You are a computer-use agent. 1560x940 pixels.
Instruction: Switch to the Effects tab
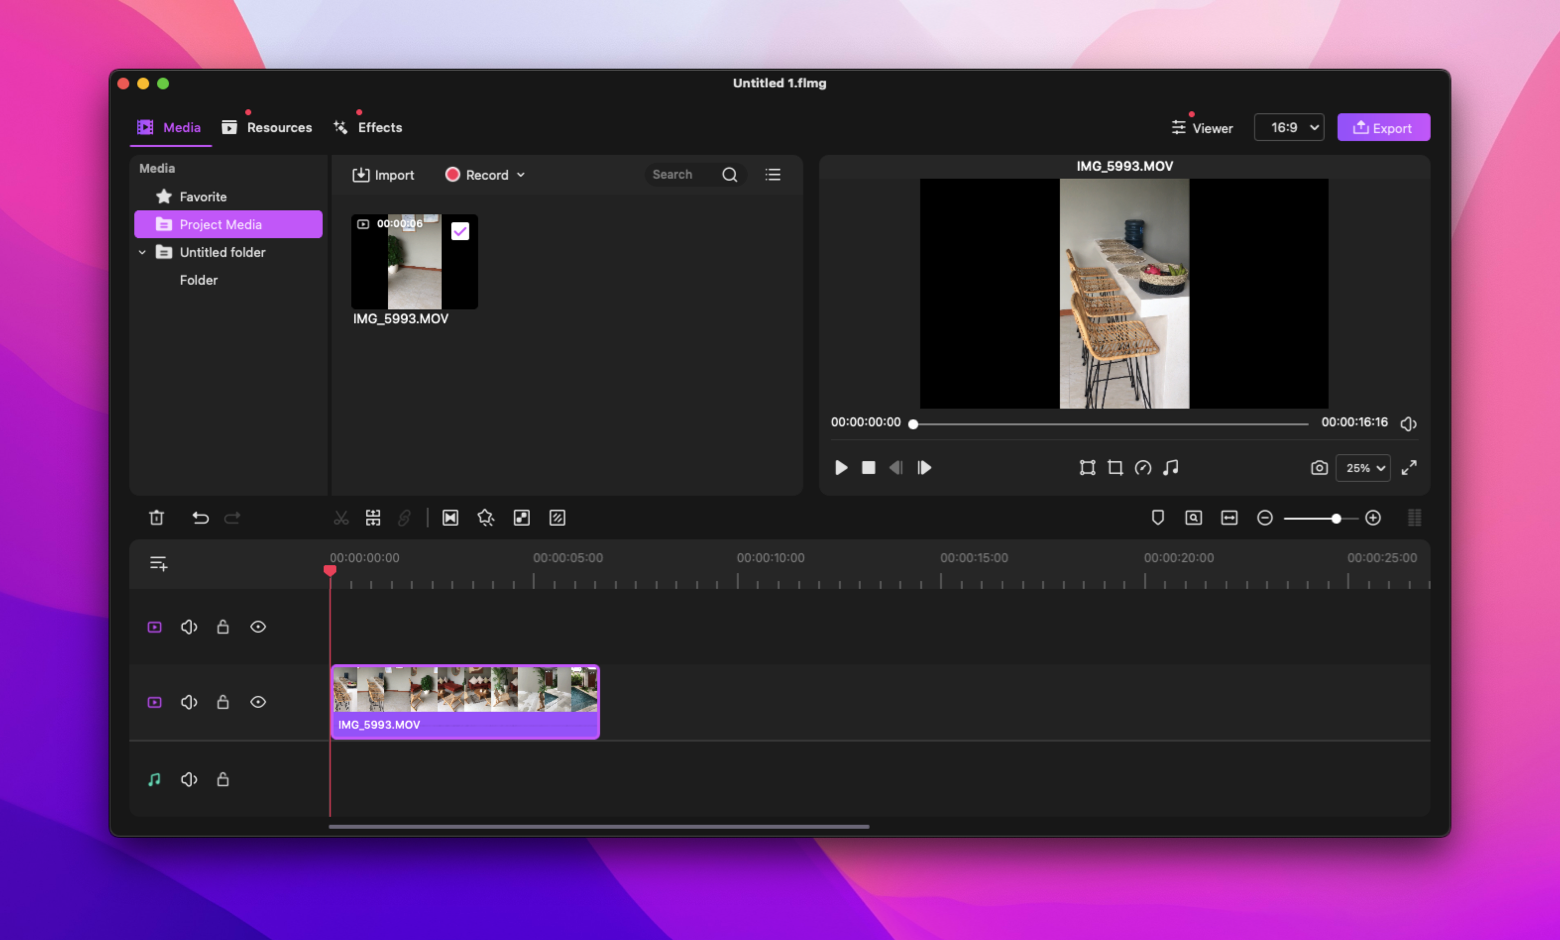click(367, 128)
